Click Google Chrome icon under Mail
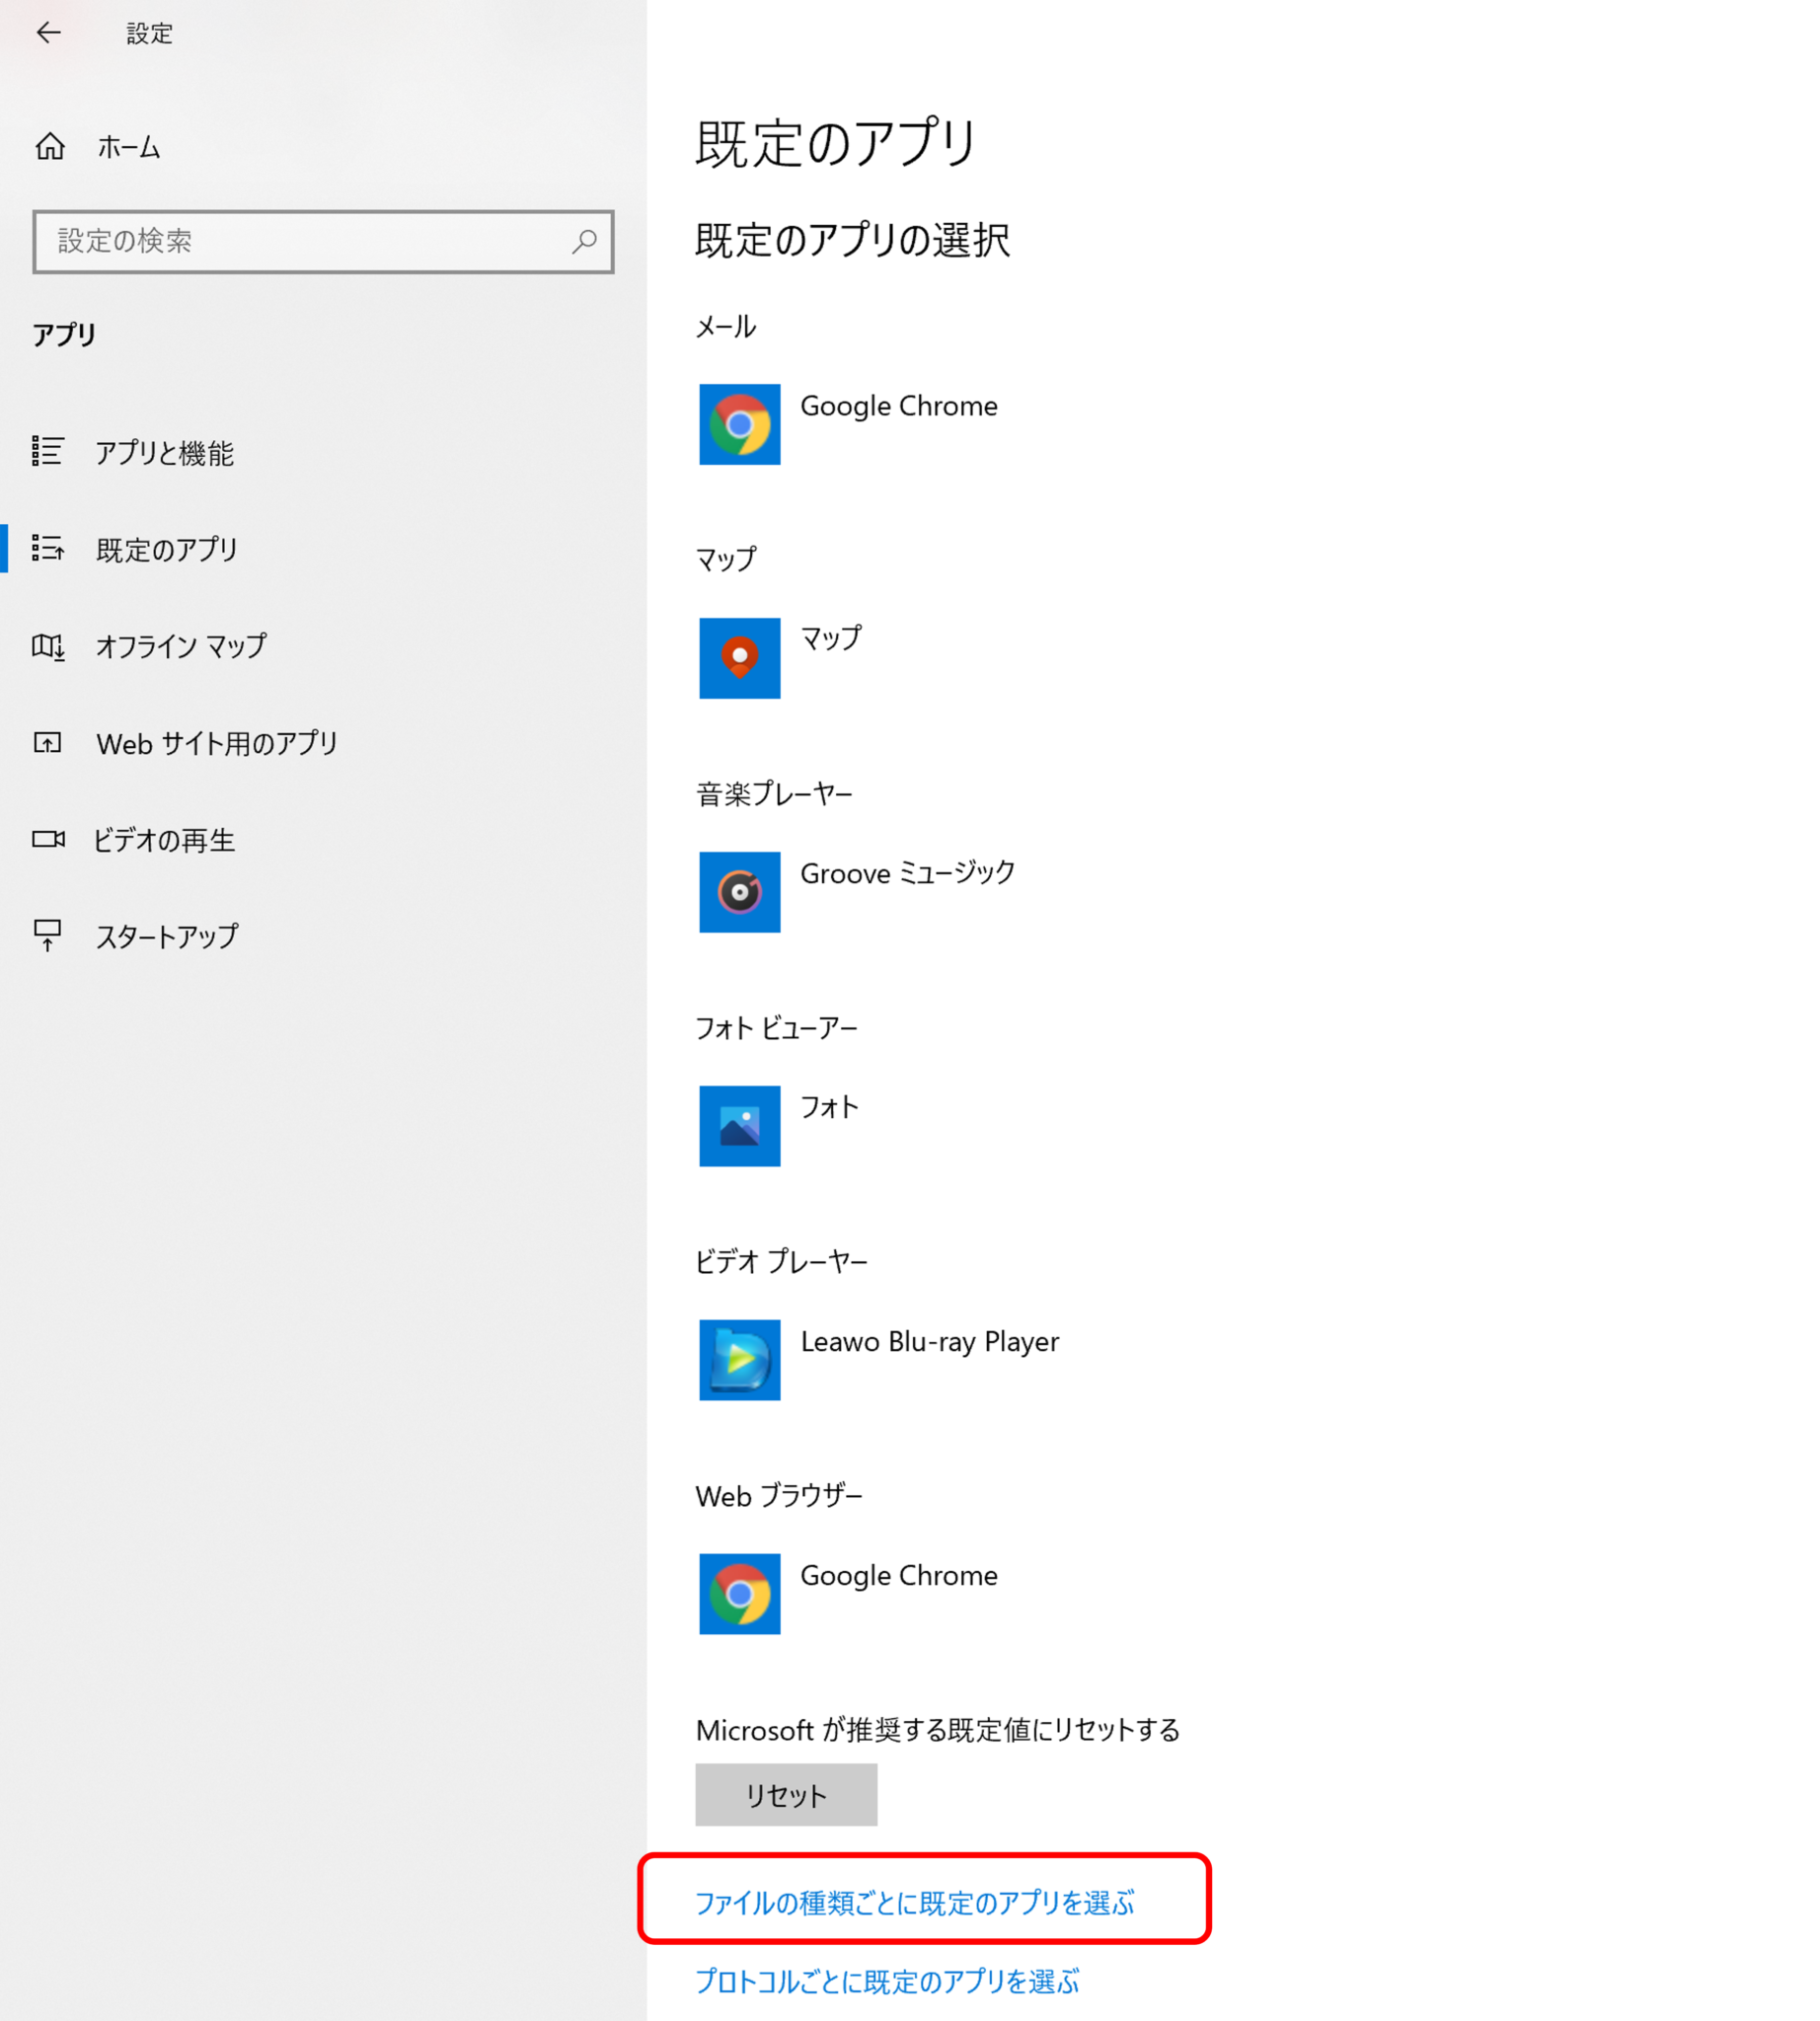This screenshot has width=1820, height=2021. (739, 424)
